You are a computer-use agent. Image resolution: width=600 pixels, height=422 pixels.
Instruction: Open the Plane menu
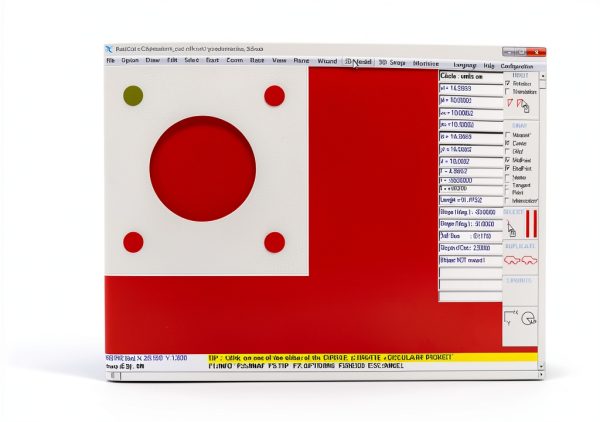(x=301, y=61)
